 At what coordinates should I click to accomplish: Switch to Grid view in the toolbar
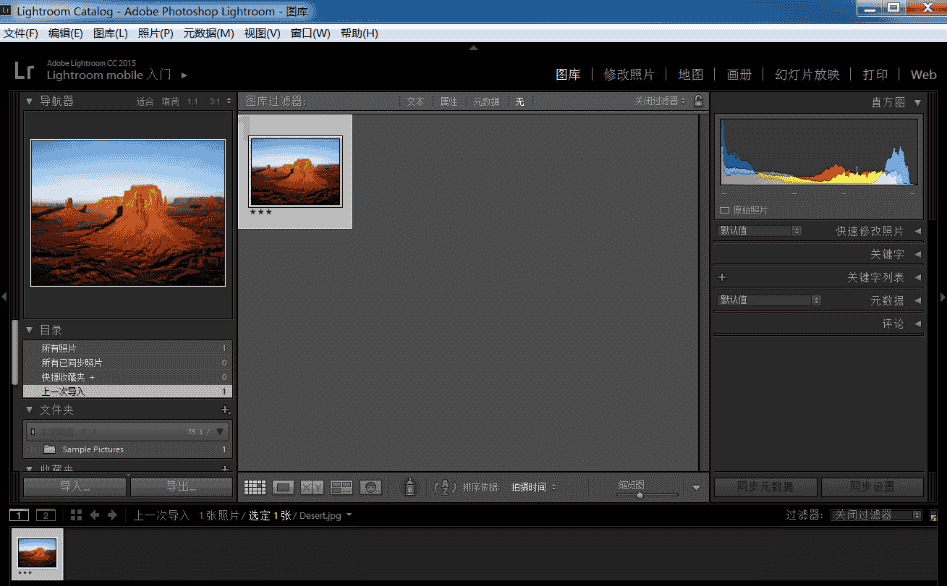tap(255, 487)
